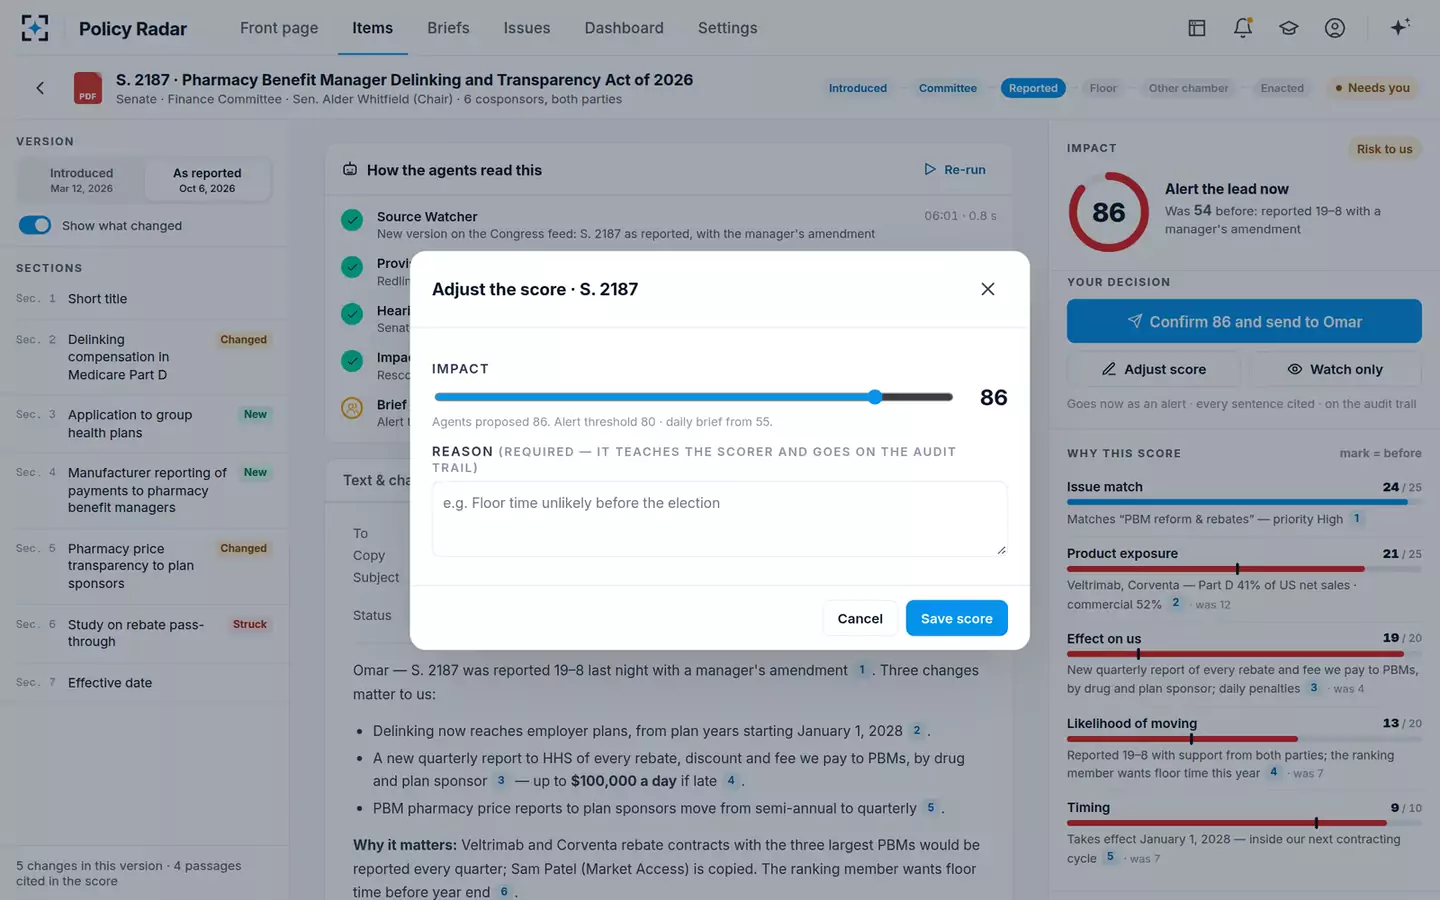This screenshot has width=1440, height=900.
Task: Click the Watch only button
Action: click(x=1334, y=369)
